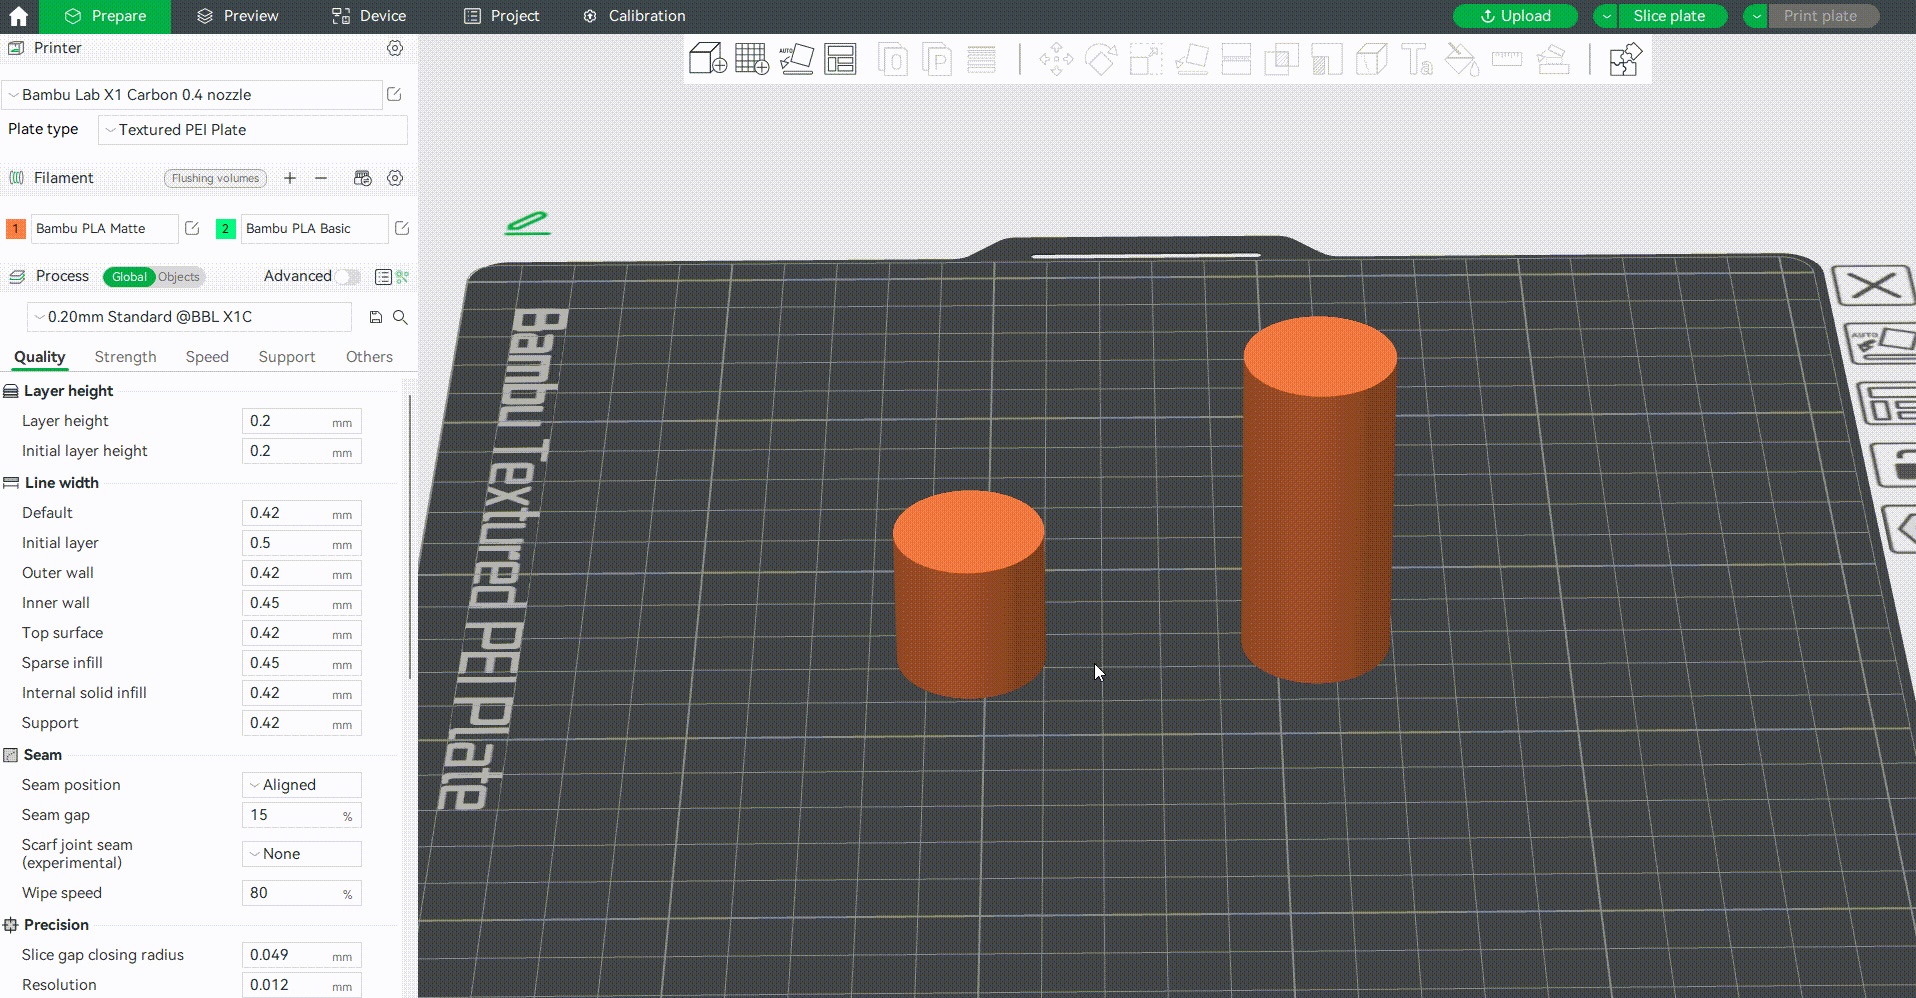Edit the Bambu Lab X1 Carbon printer preset
The height and width of the screenshot is (998, 1916).
tap(394, 94)
